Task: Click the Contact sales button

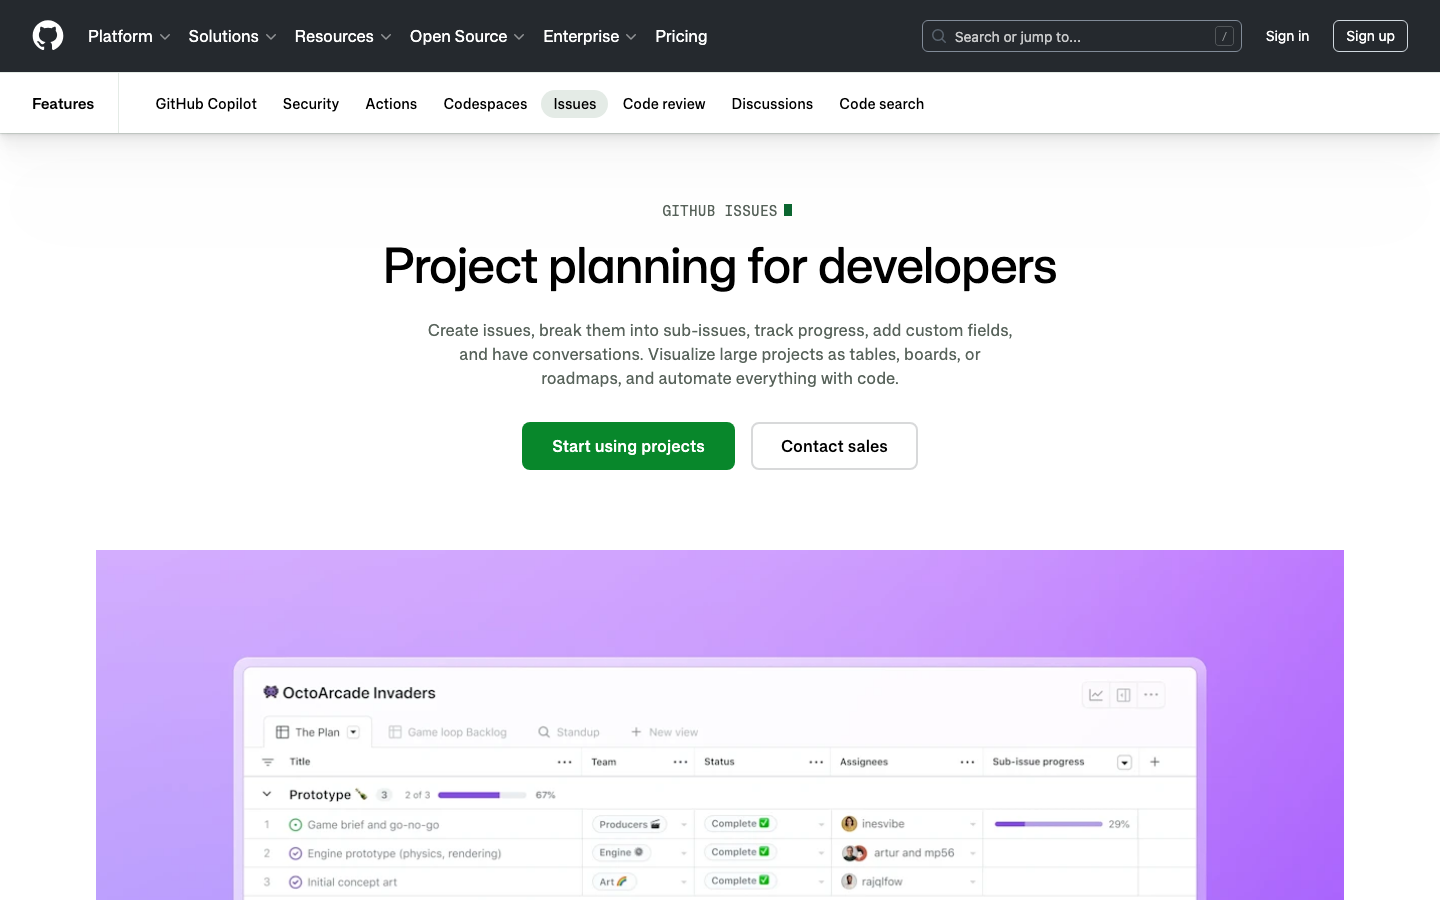Action: [x=834, y=446]
